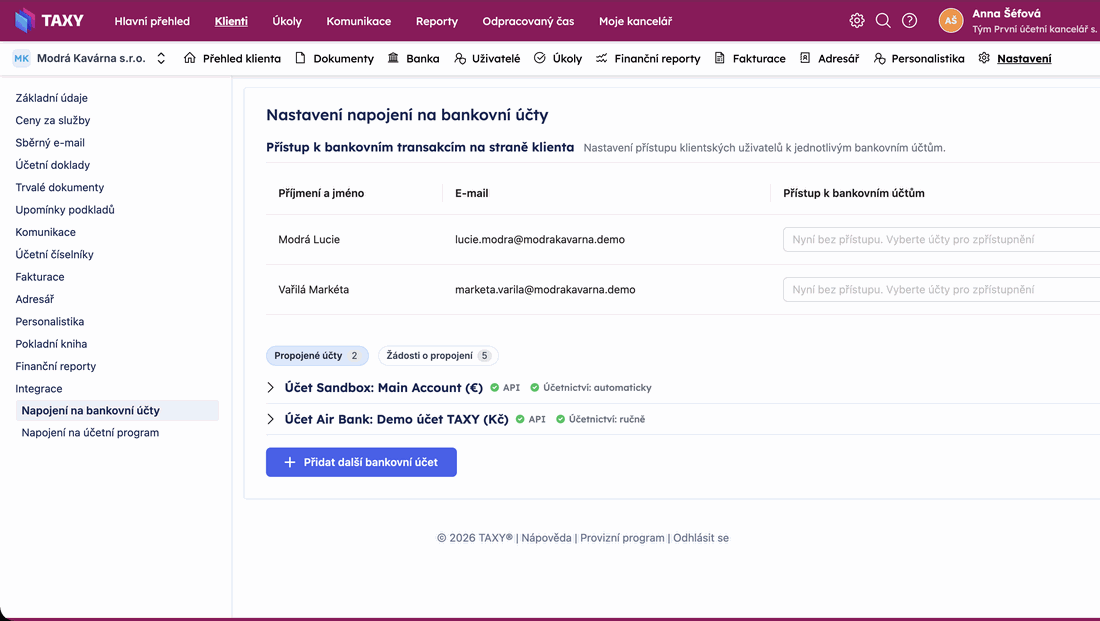Click the MK client badge
Viewport: 1100px width, 621px height.
tap(22, 58)
